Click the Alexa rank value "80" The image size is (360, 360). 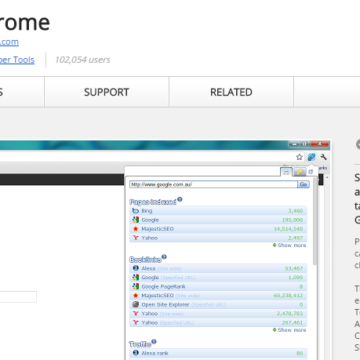[299, 353]
